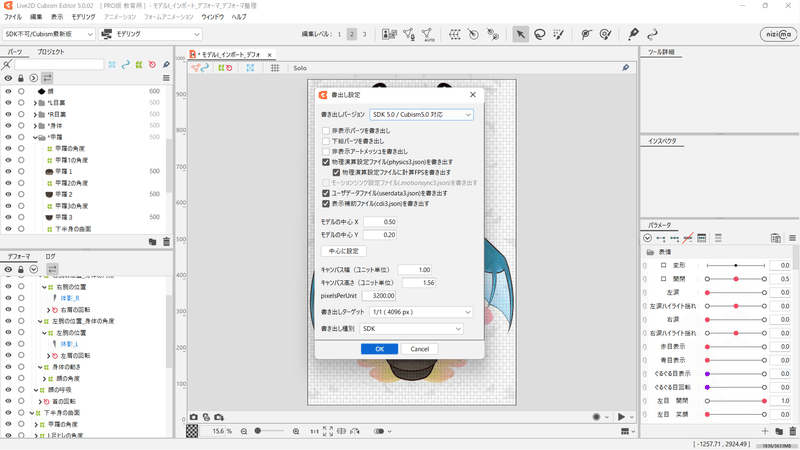Screen dimensions: 800x450
Task: Click OK in export settings dialog
Action: point(380,349)
